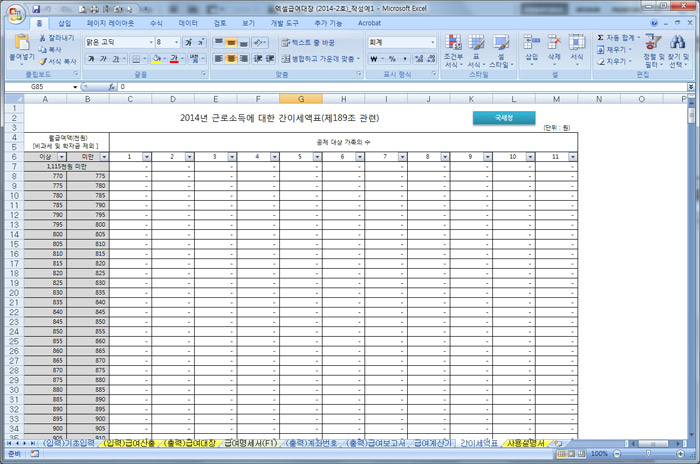Select column G header
The height and width of the screenshot is (464, 700).
[x=301, y=99]
